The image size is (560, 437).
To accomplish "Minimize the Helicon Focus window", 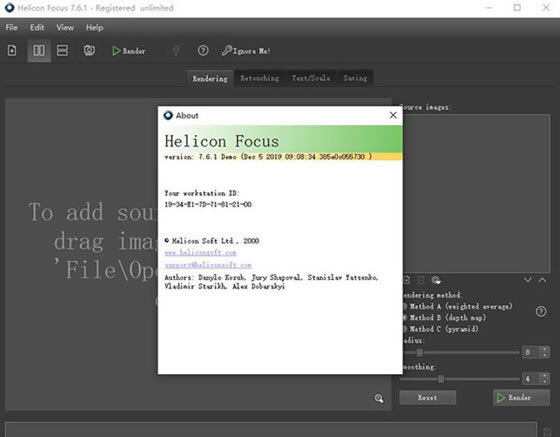I will point(489,7).
